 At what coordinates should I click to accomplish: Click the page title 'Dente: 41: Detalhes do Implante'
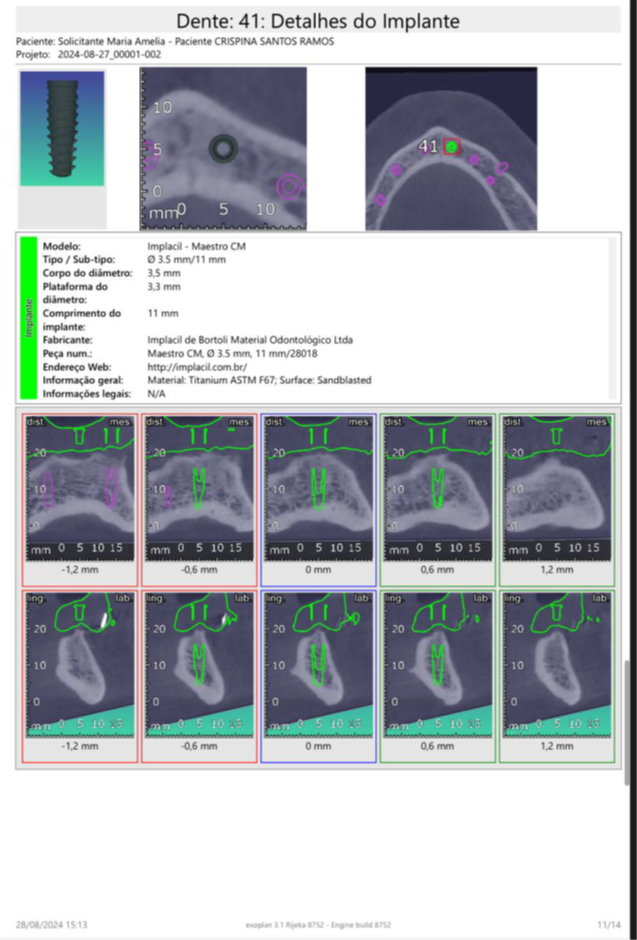coord(318,21)
